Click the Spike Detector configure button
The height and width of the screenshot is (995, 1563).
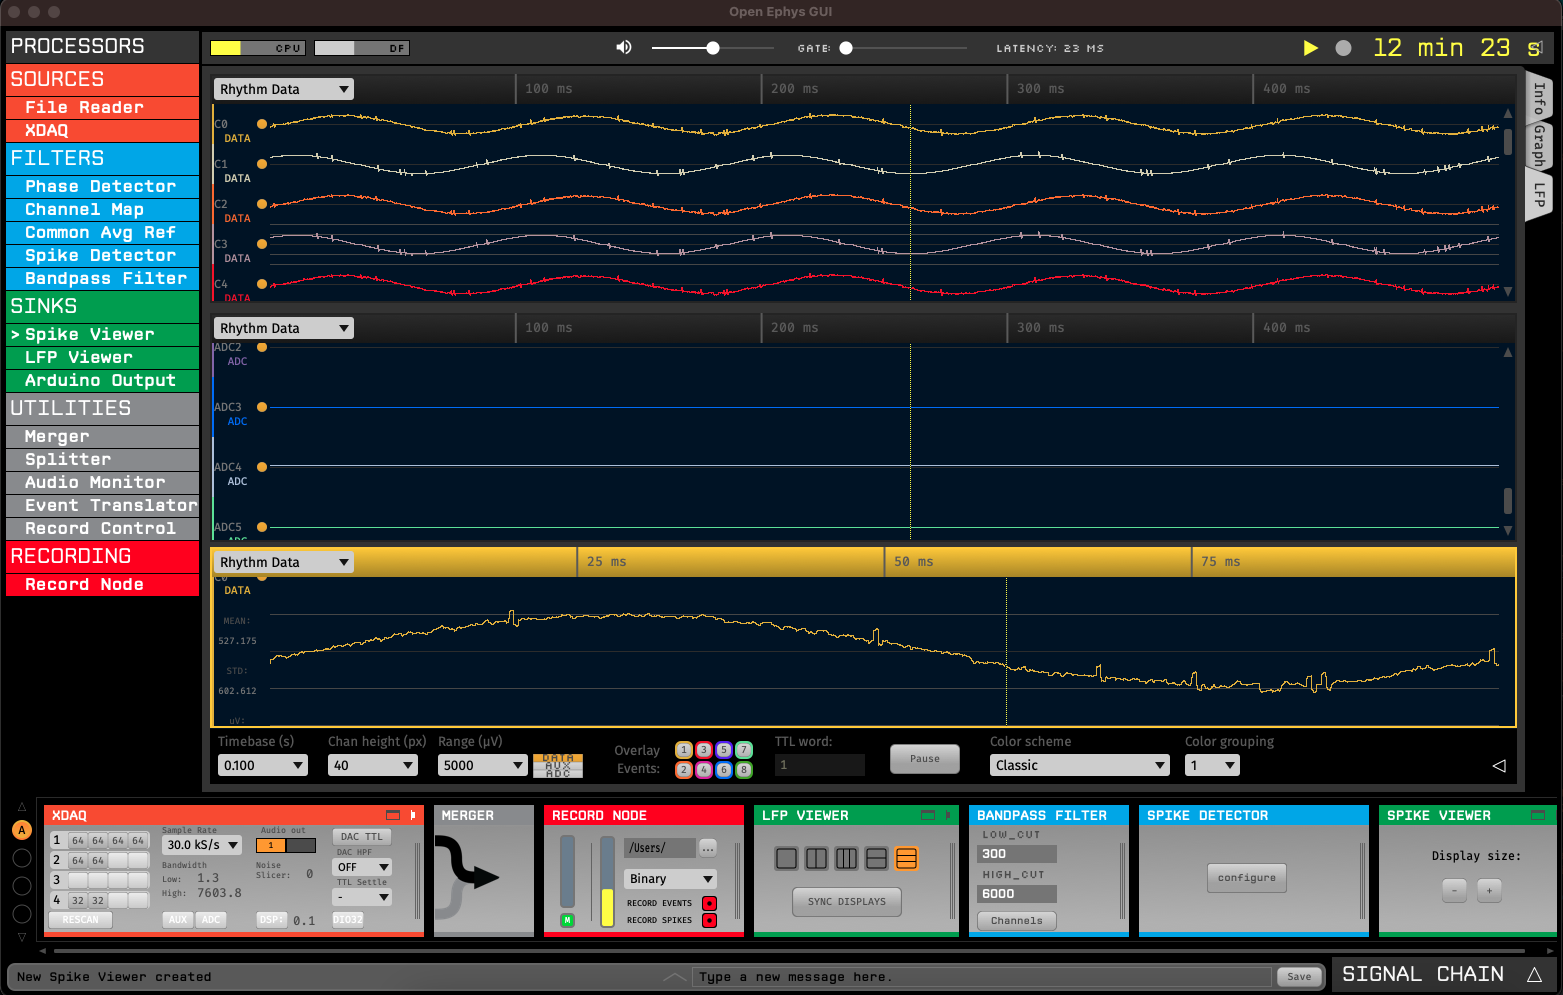[x=1246, y=877]
